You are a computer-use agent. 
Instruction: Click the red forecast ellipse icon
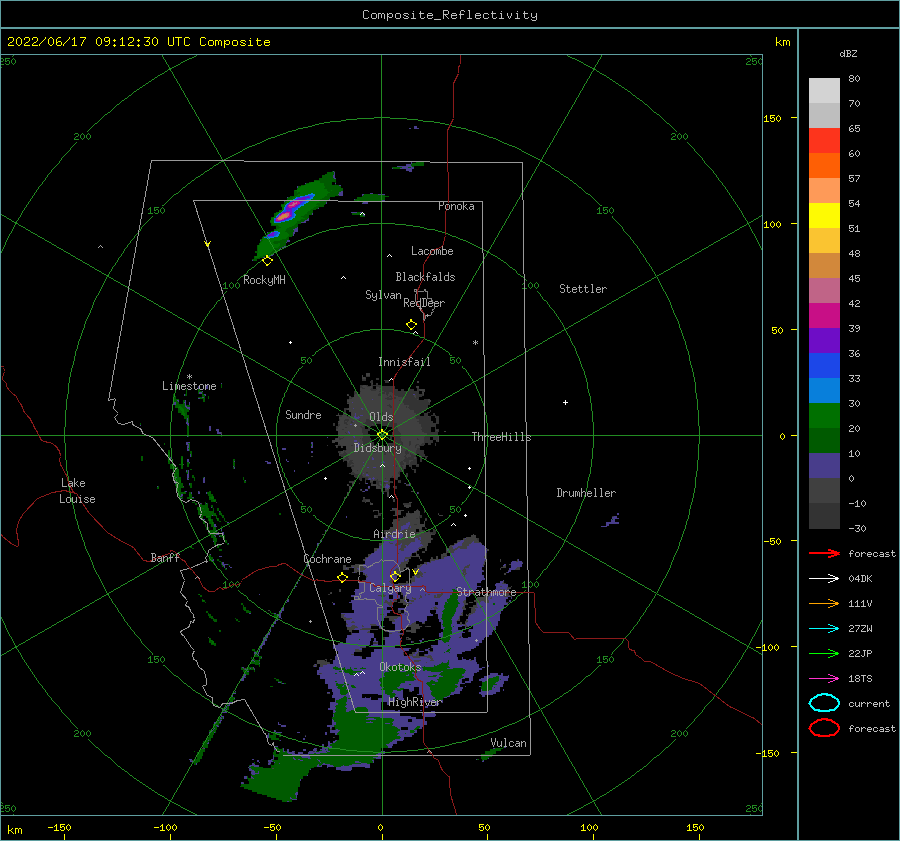(x=824, y=728)
